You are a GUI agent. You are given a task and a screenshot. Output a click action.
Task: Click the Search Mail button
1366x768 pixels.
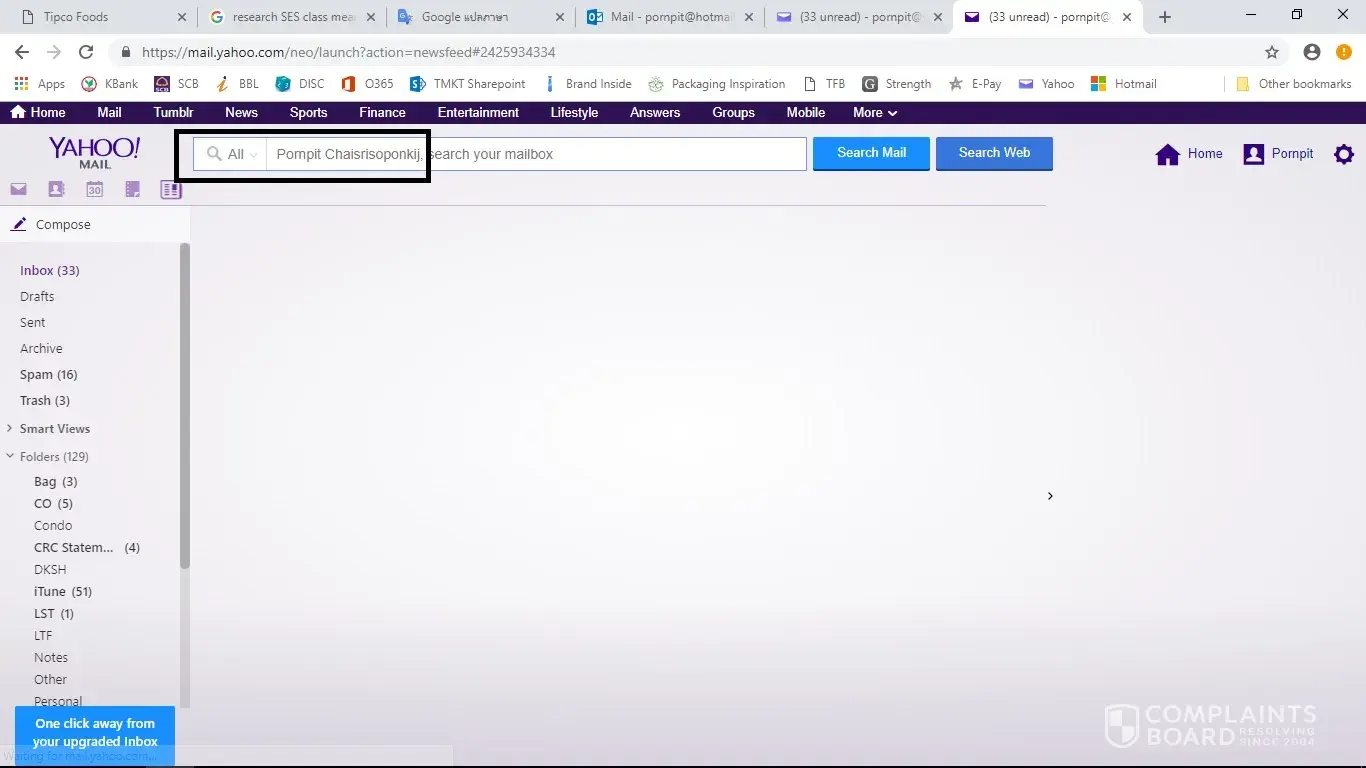tap(871, 153)
